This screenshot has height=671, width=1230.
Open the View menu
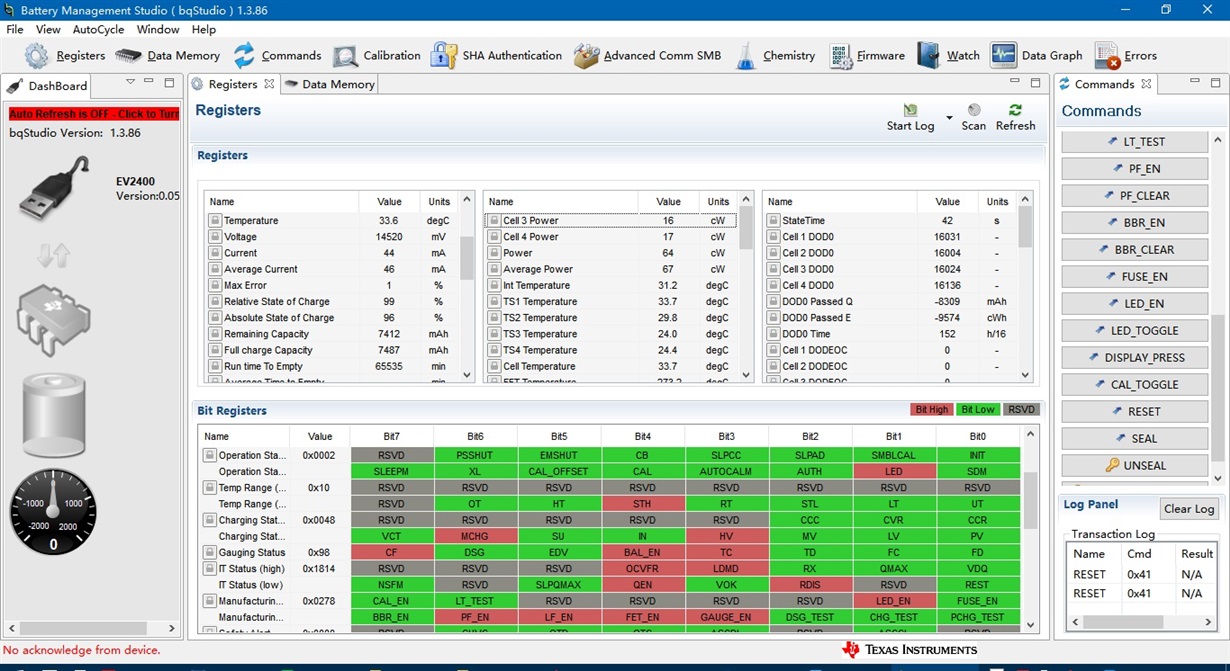click(x=48, y=30)
